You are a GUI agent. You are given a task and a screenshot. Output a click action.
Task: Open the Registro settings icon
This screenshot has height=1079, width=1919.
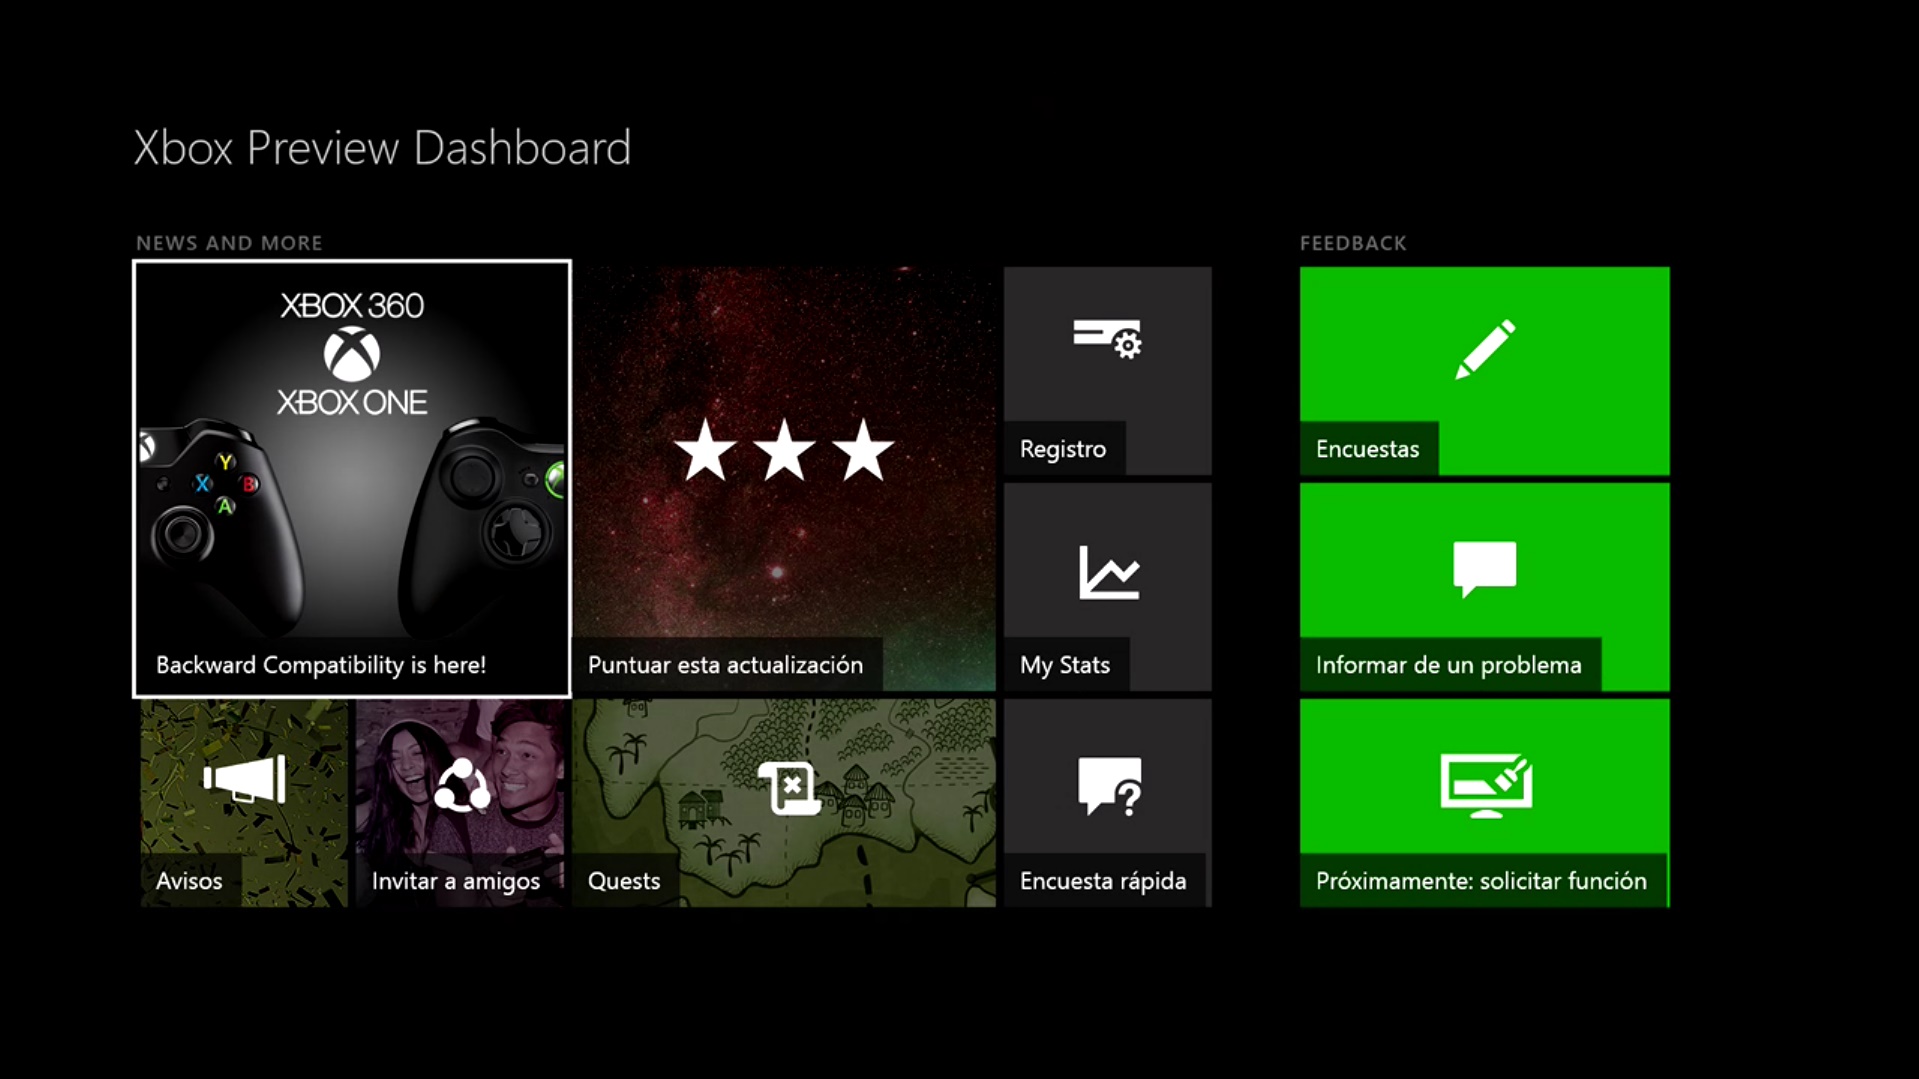coord(1108,339)
